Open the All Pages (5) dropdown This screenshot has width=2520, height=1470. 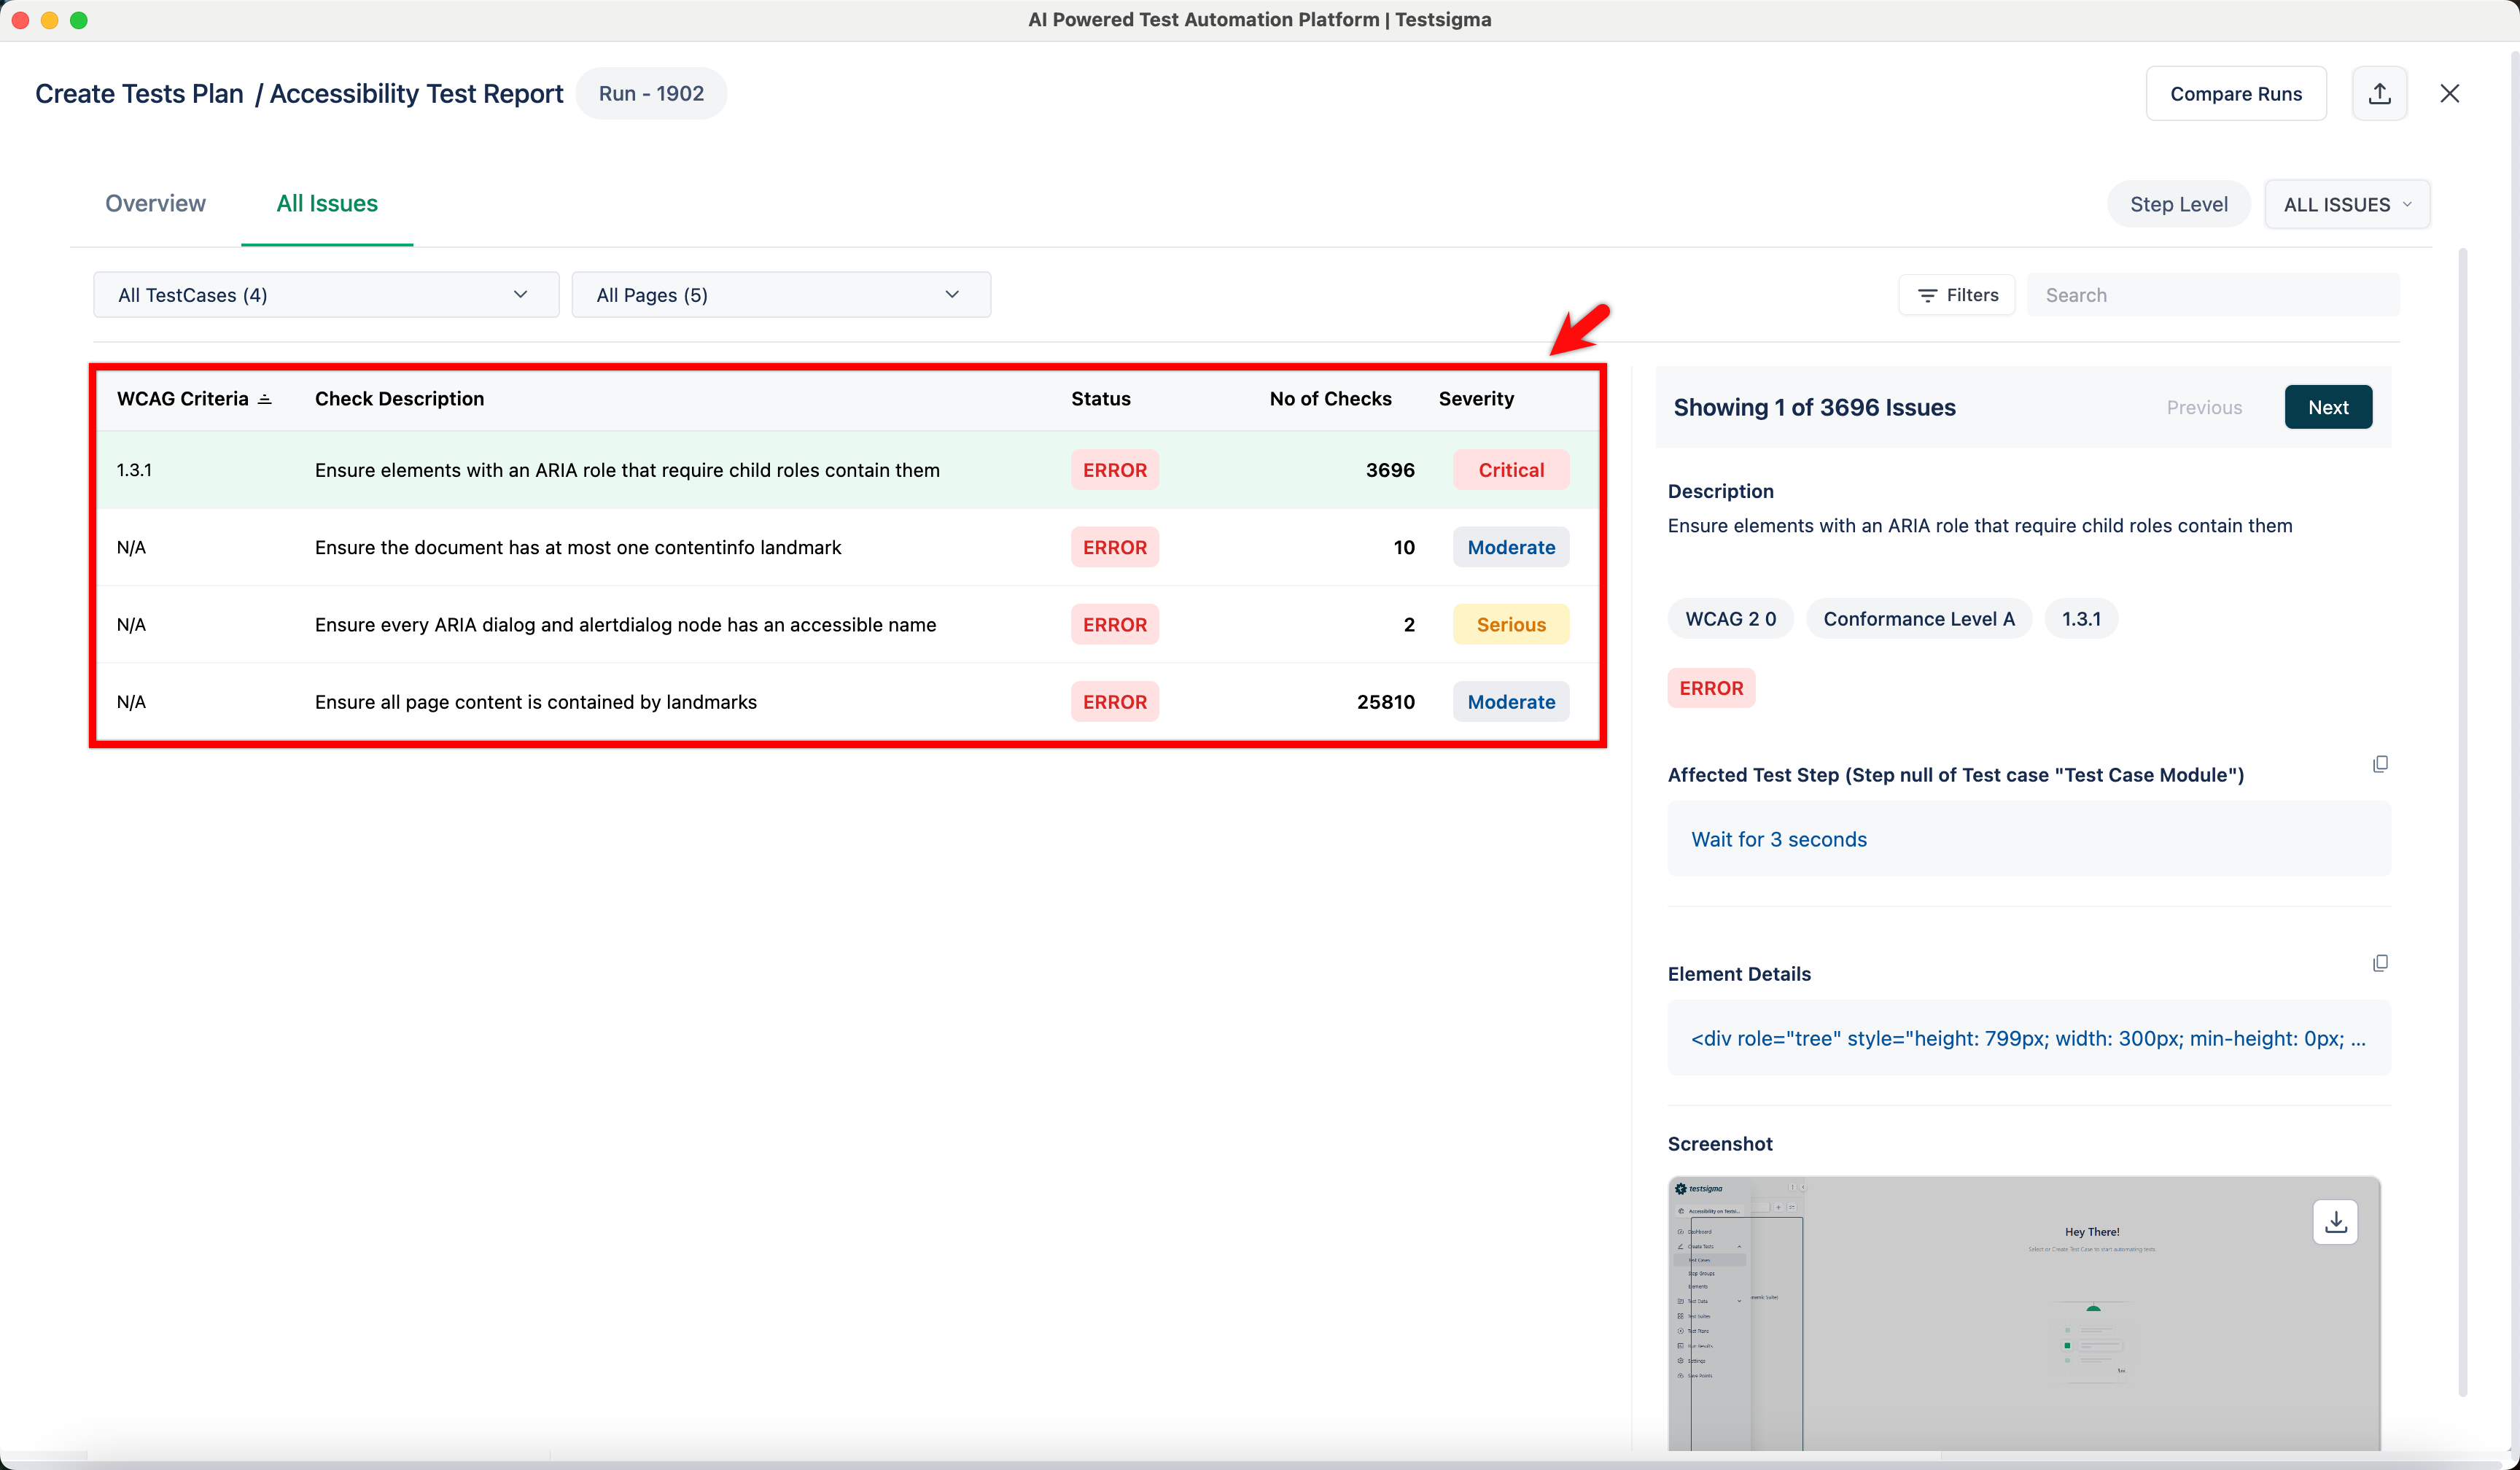coord(780,295)
